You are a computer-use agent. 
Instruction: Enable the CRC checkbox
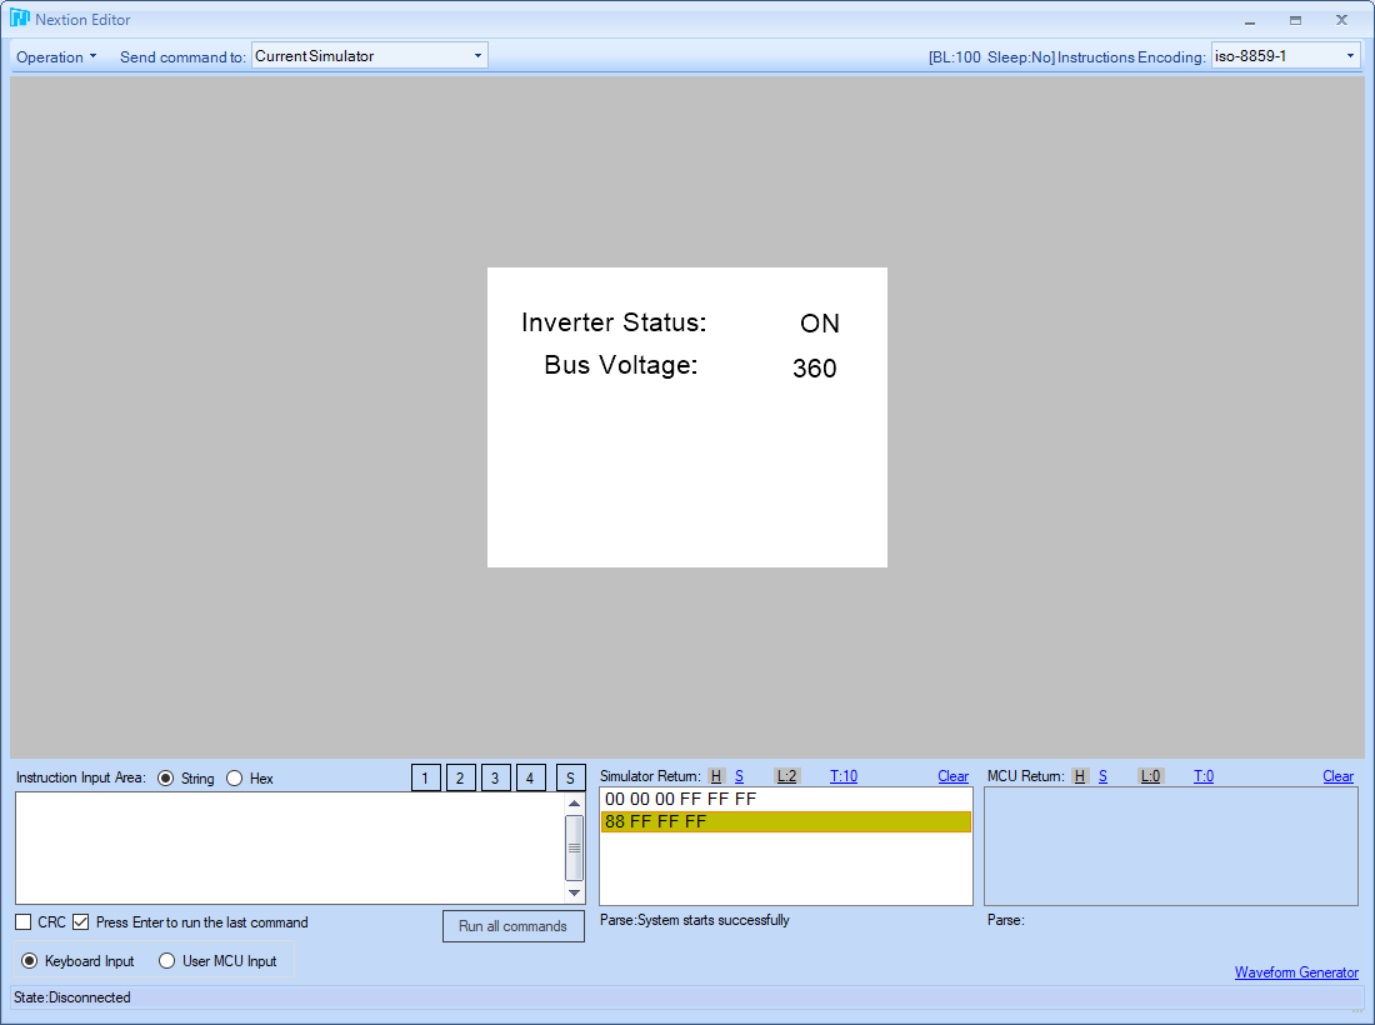24,922
